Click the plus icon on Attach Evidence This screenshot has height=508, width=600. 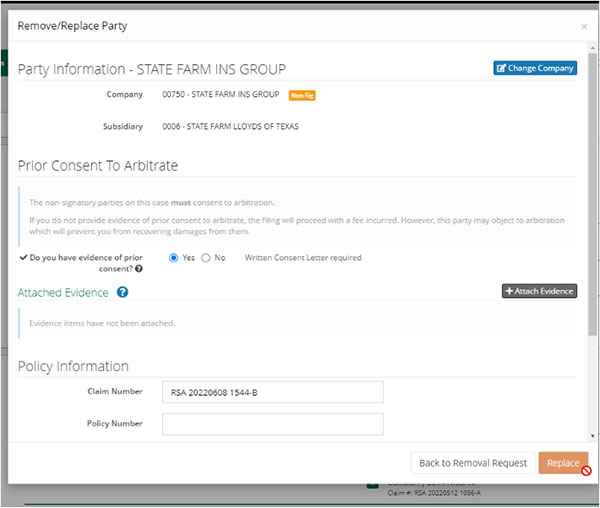(509, 291)
